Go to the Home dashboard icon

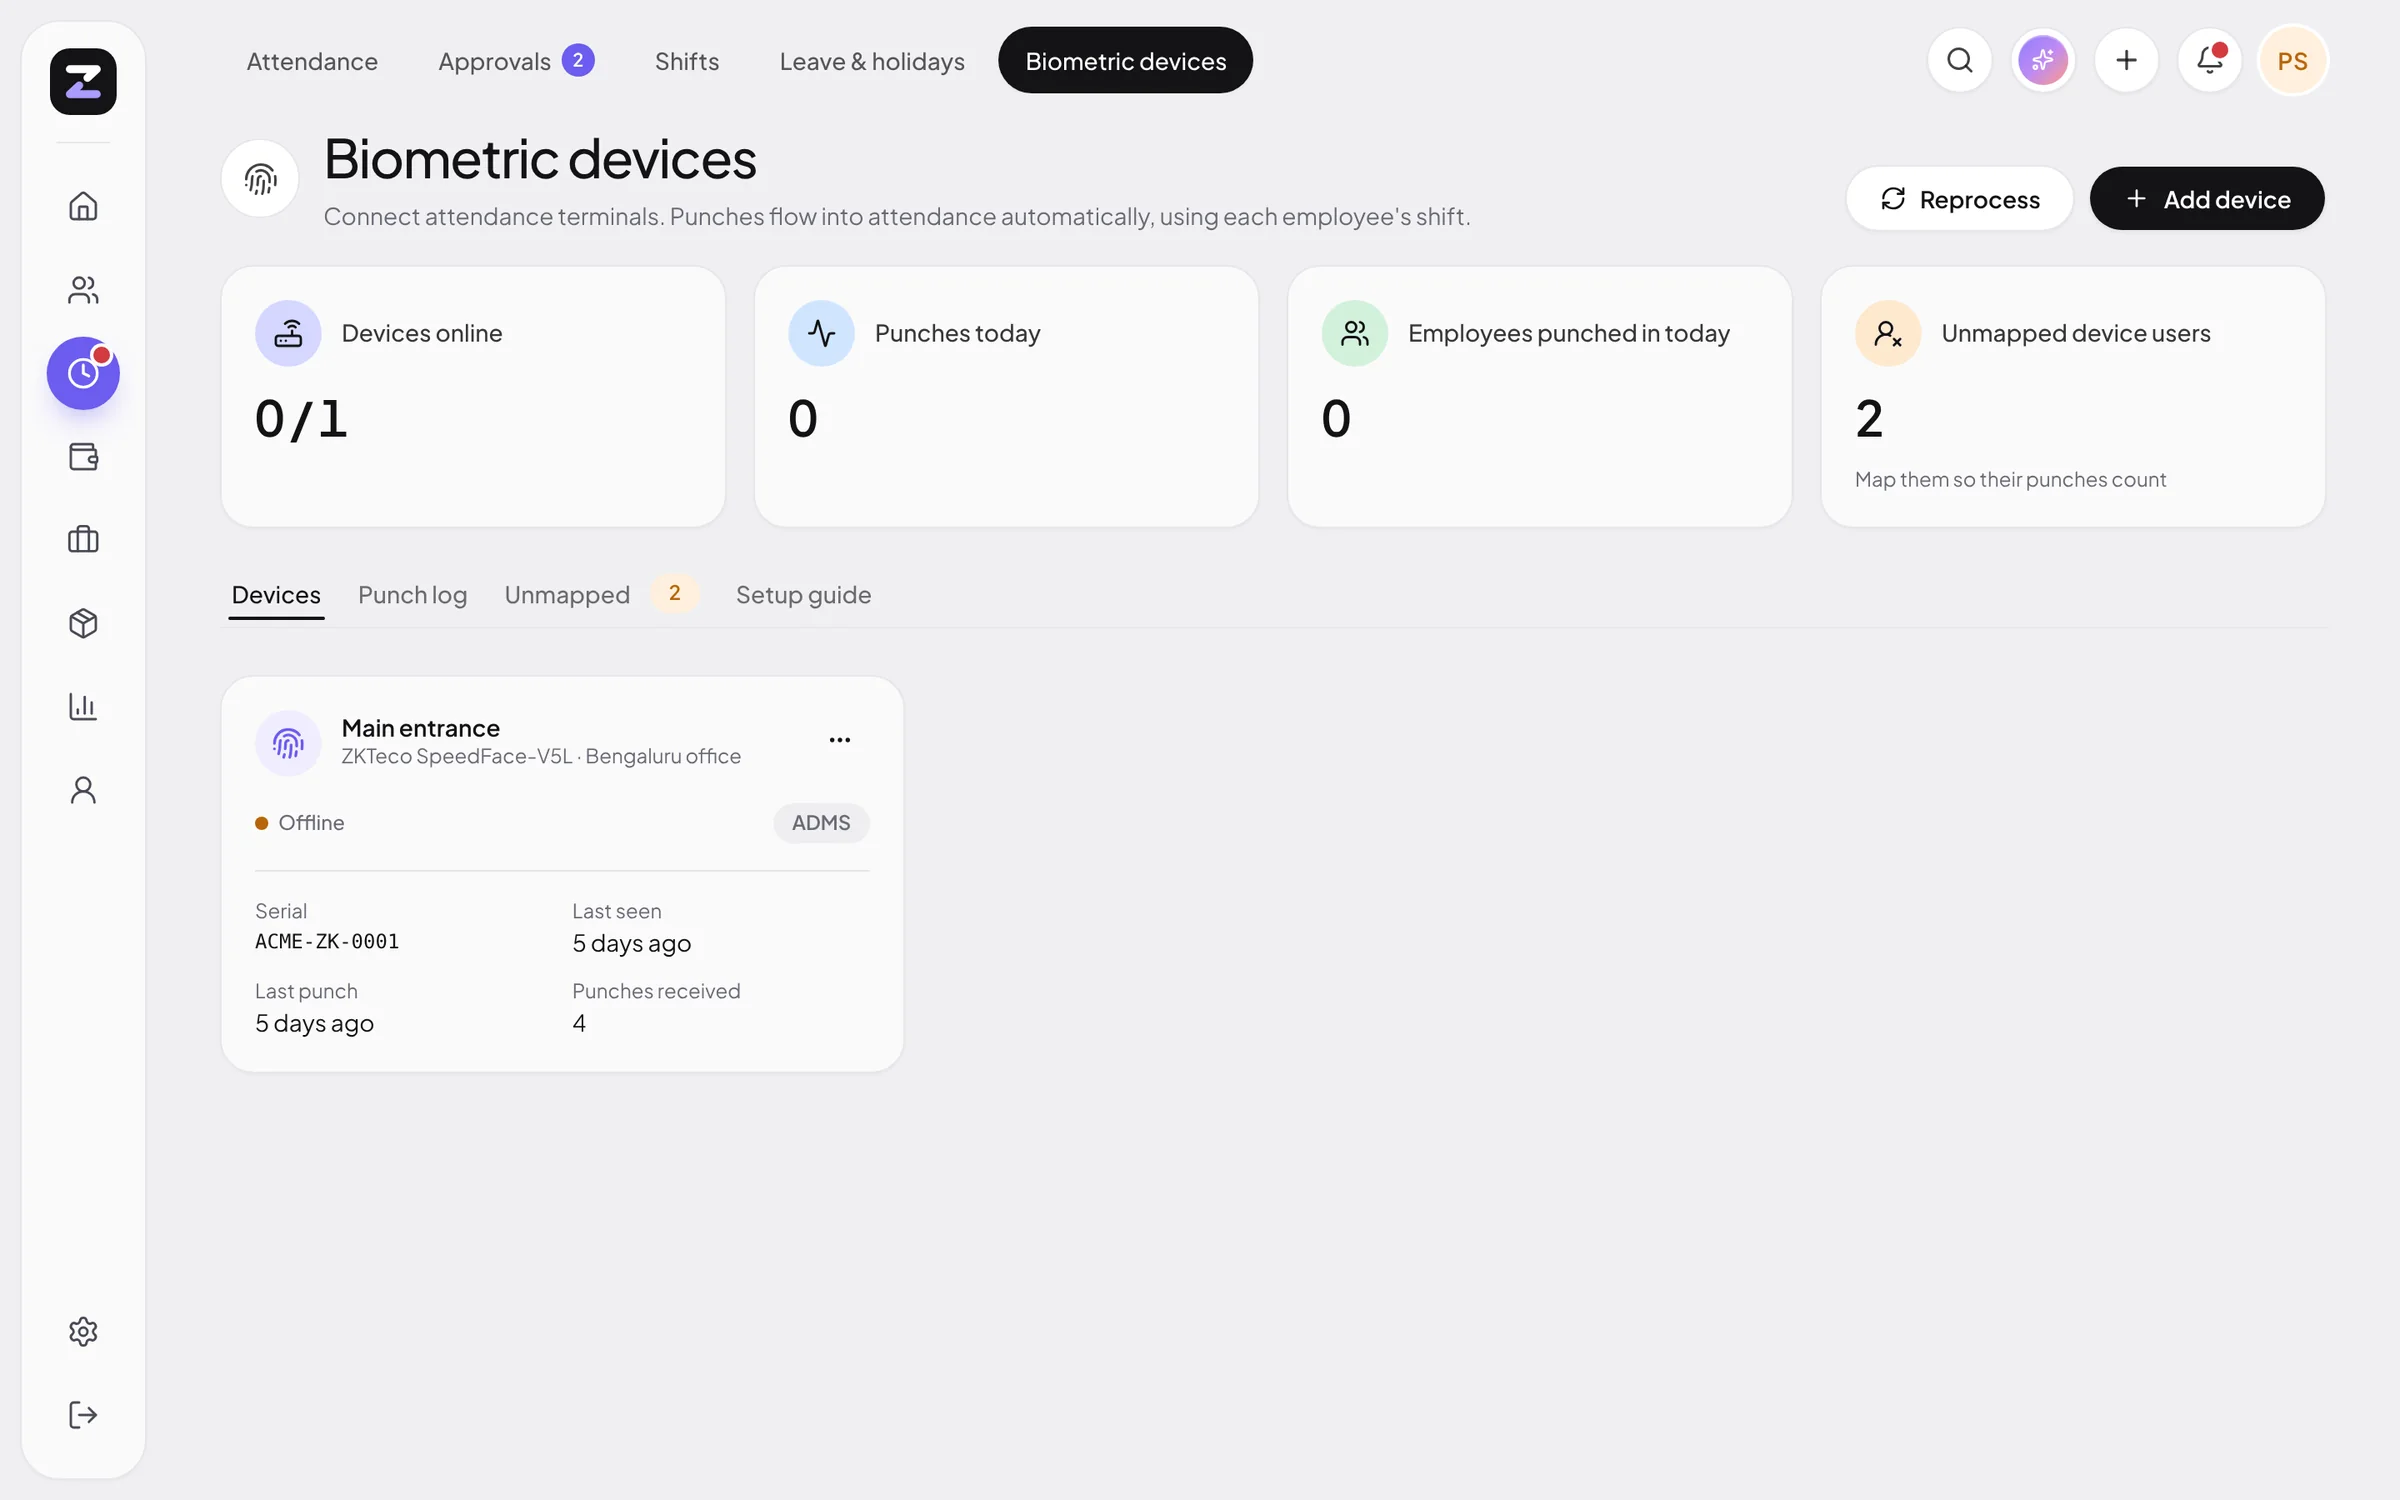coord(83,206)
